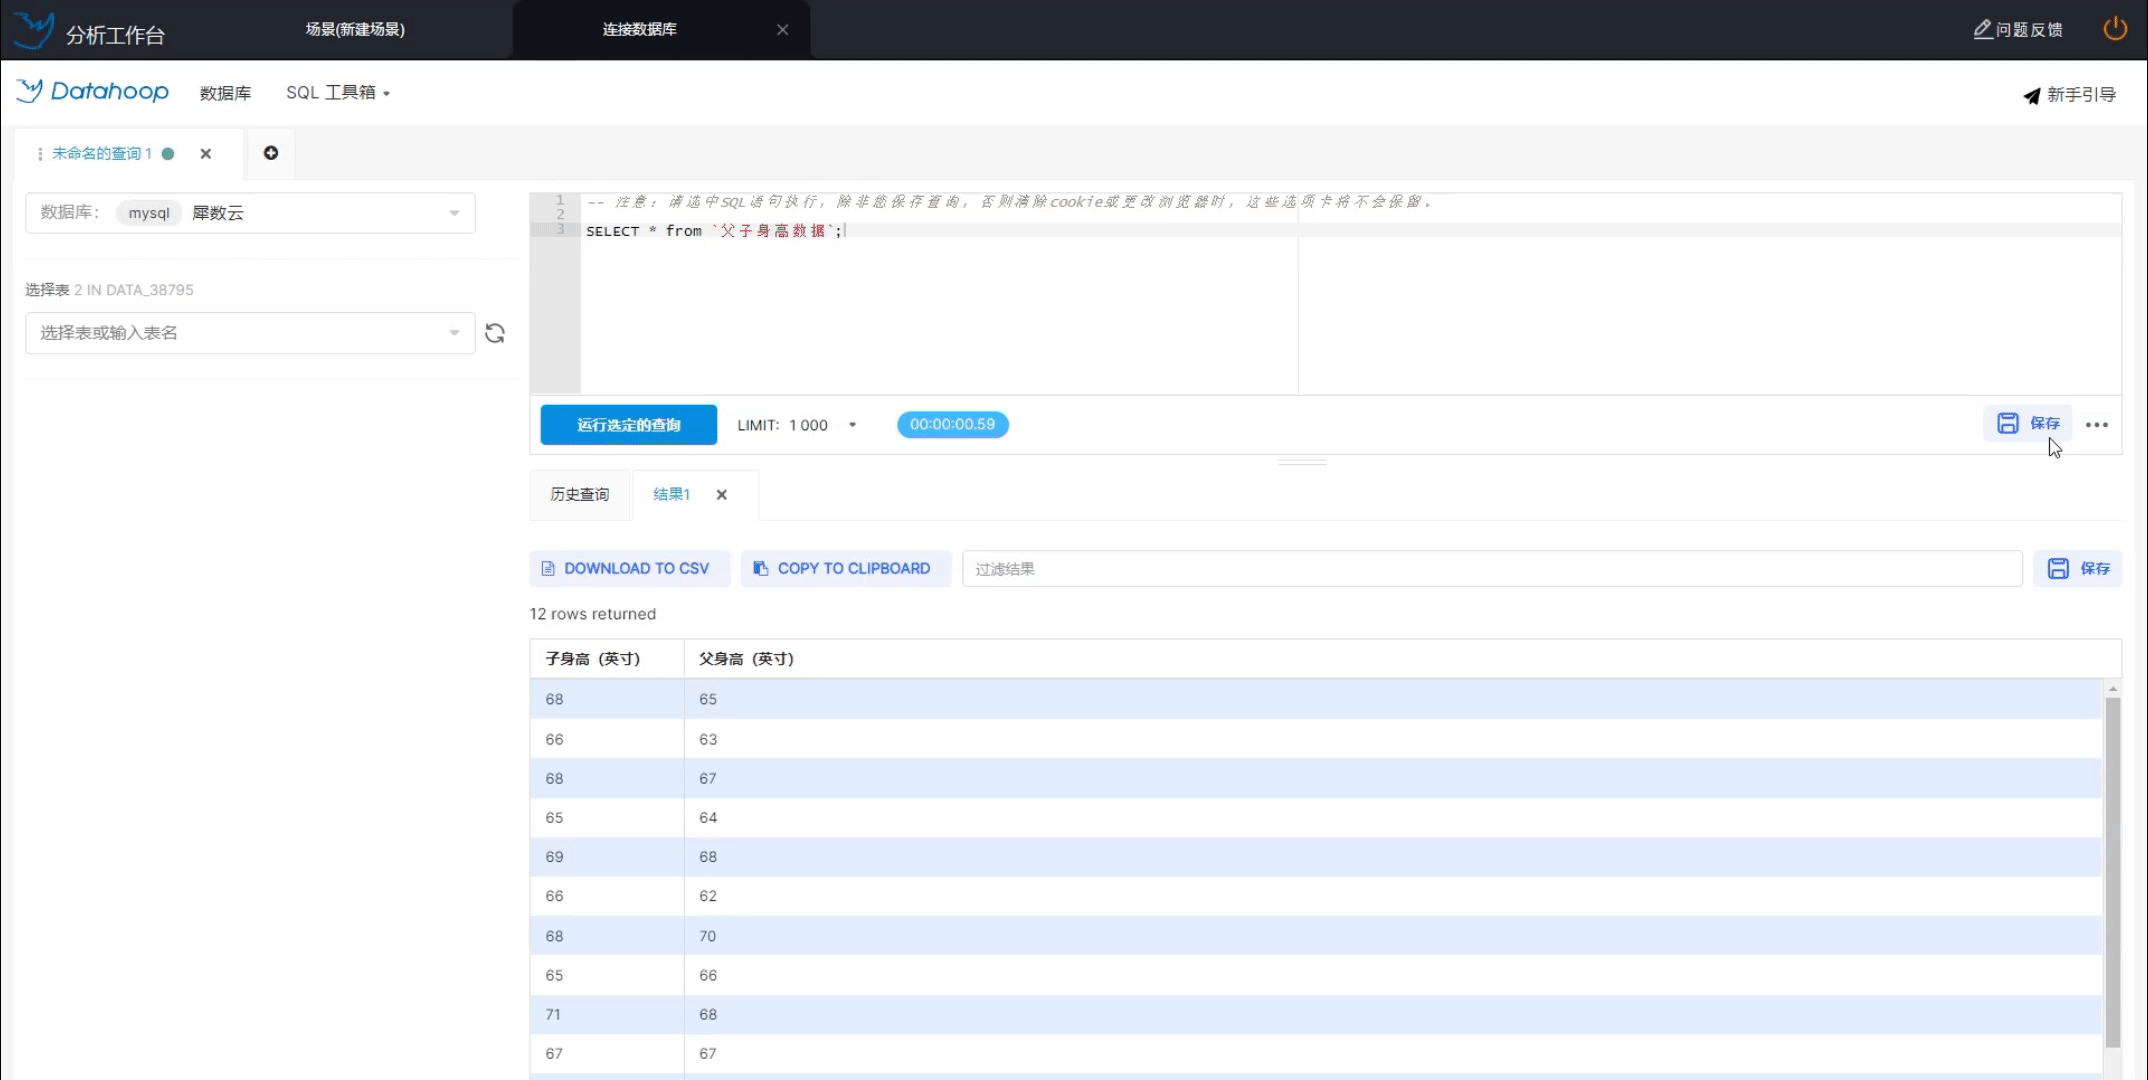
Task: Click the 分析工作台 bird logo
Action: coord(33,30)
